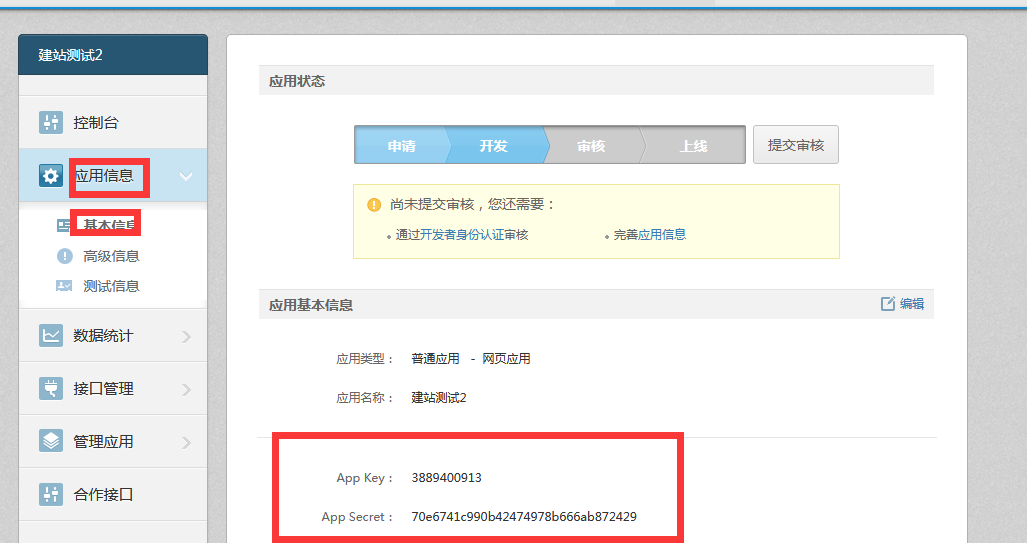Image resolution: width=1027 pixels, height=543 pixels.
Task: Expand the 接口管理 menu arrow
Action: (x=186, y=389)
